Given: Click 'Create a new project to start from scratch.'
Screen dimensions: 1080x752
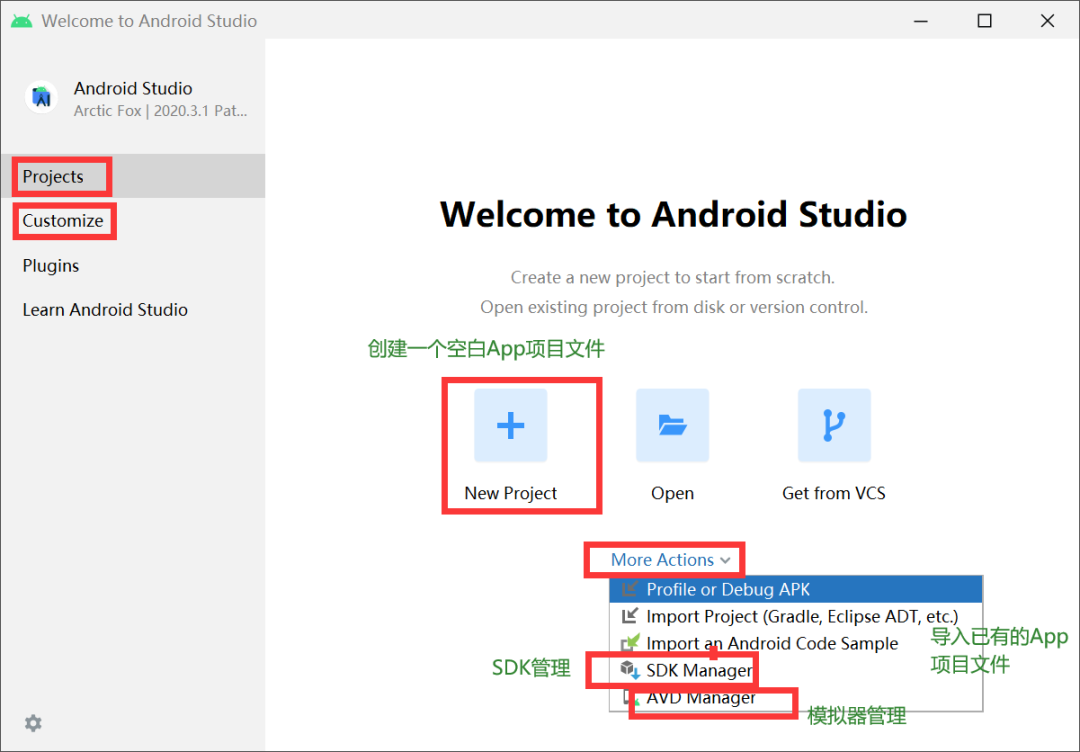Looking at the screenshot, I should tap(672, 278).
